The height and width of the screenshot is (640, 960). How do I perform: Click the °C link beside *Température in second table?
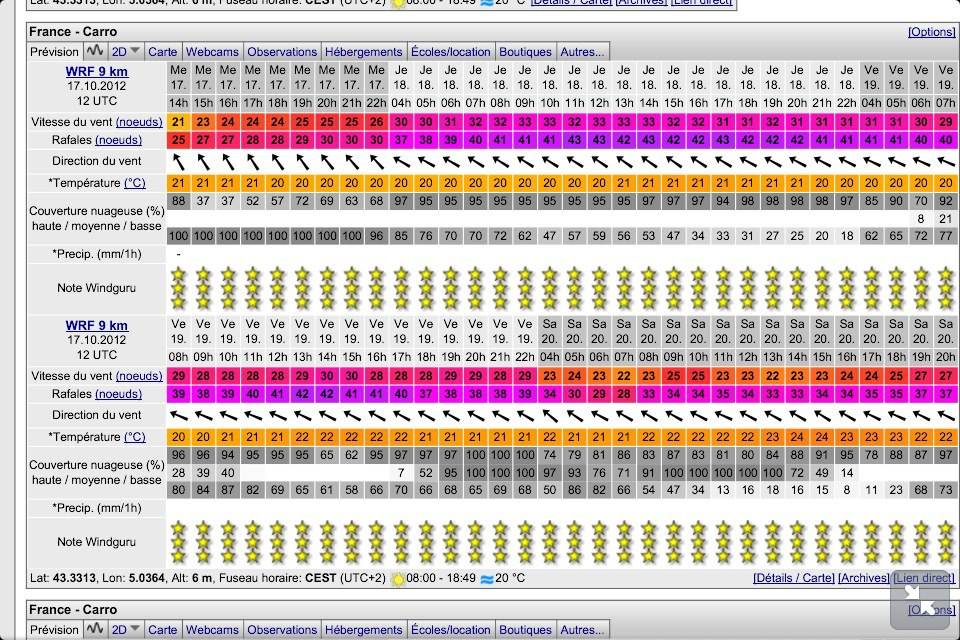(x=135, y=437)
